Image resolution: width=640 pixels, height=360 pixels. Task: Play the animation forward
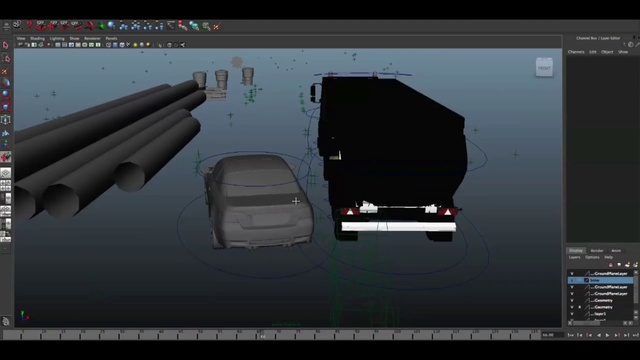[607, 335]
